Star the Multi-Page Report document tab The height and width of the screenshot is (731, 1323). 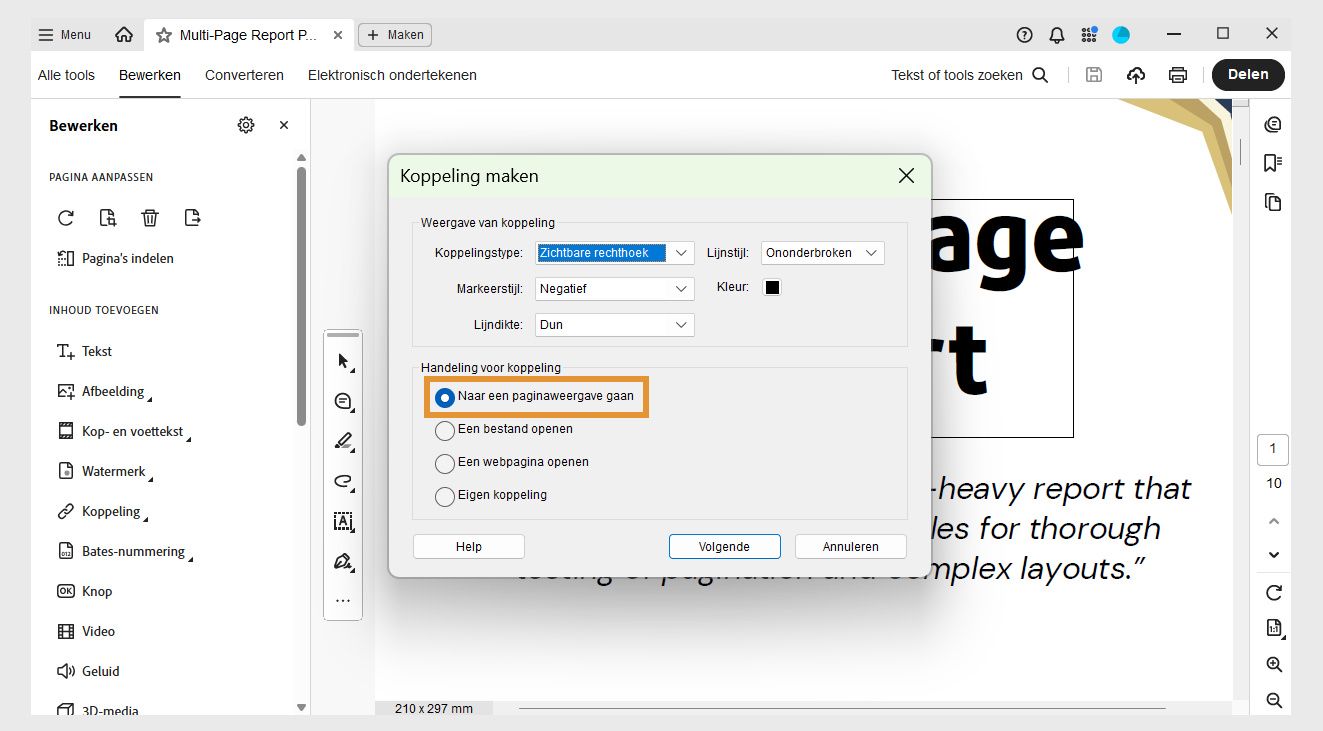tap(164, 35)
